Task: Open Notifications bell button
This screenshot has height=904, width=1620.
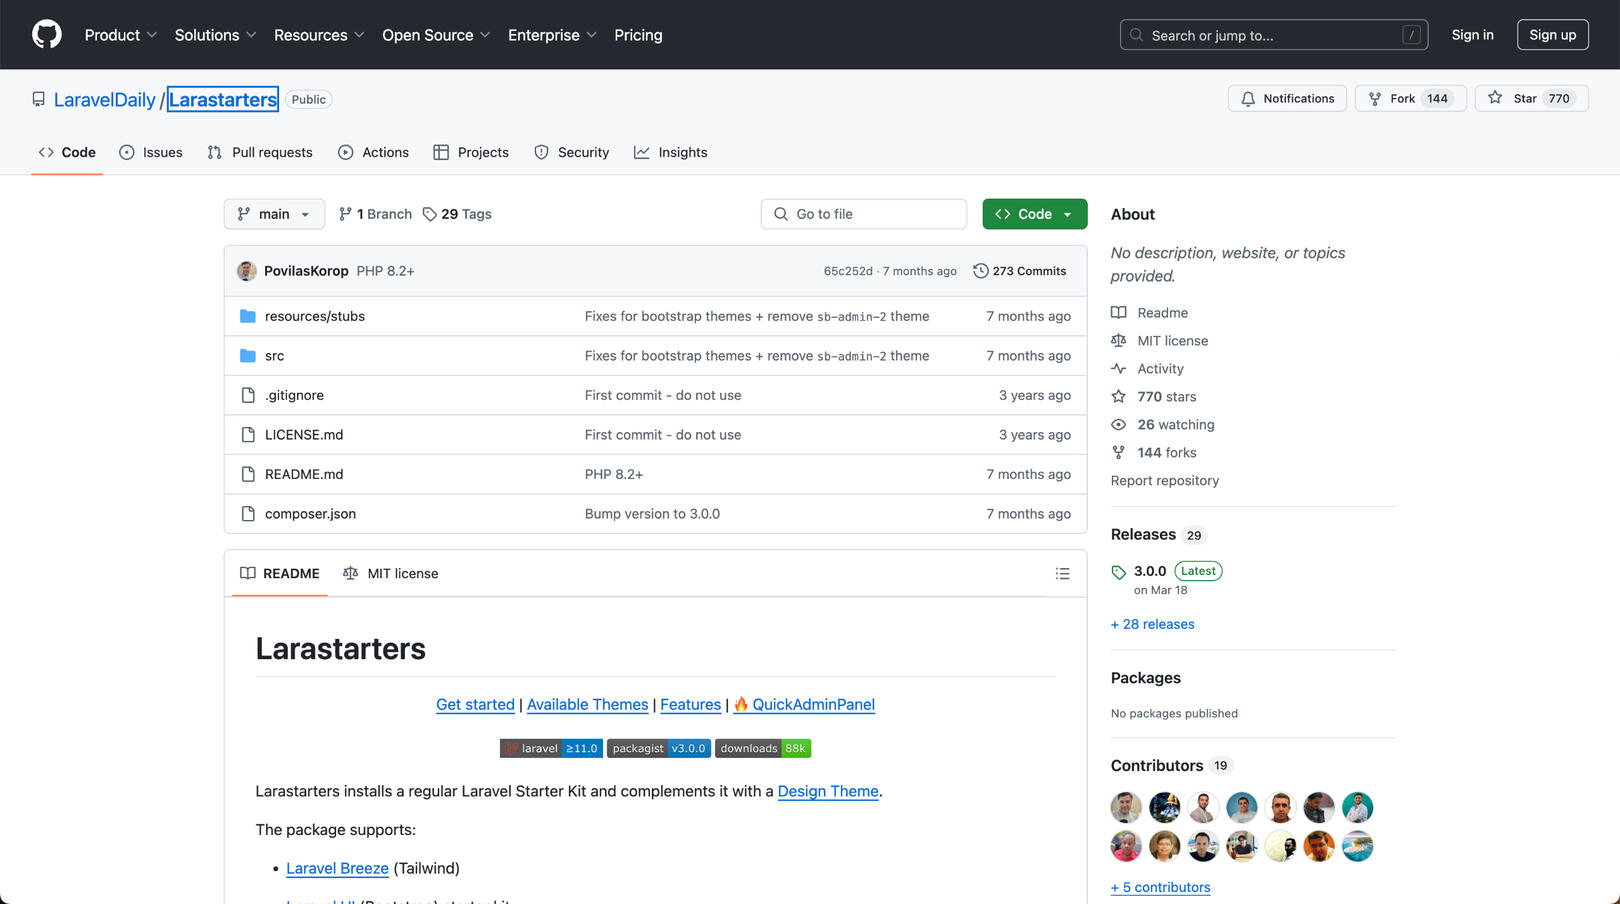Action: pyautogui.click(x=1287, y=98)
